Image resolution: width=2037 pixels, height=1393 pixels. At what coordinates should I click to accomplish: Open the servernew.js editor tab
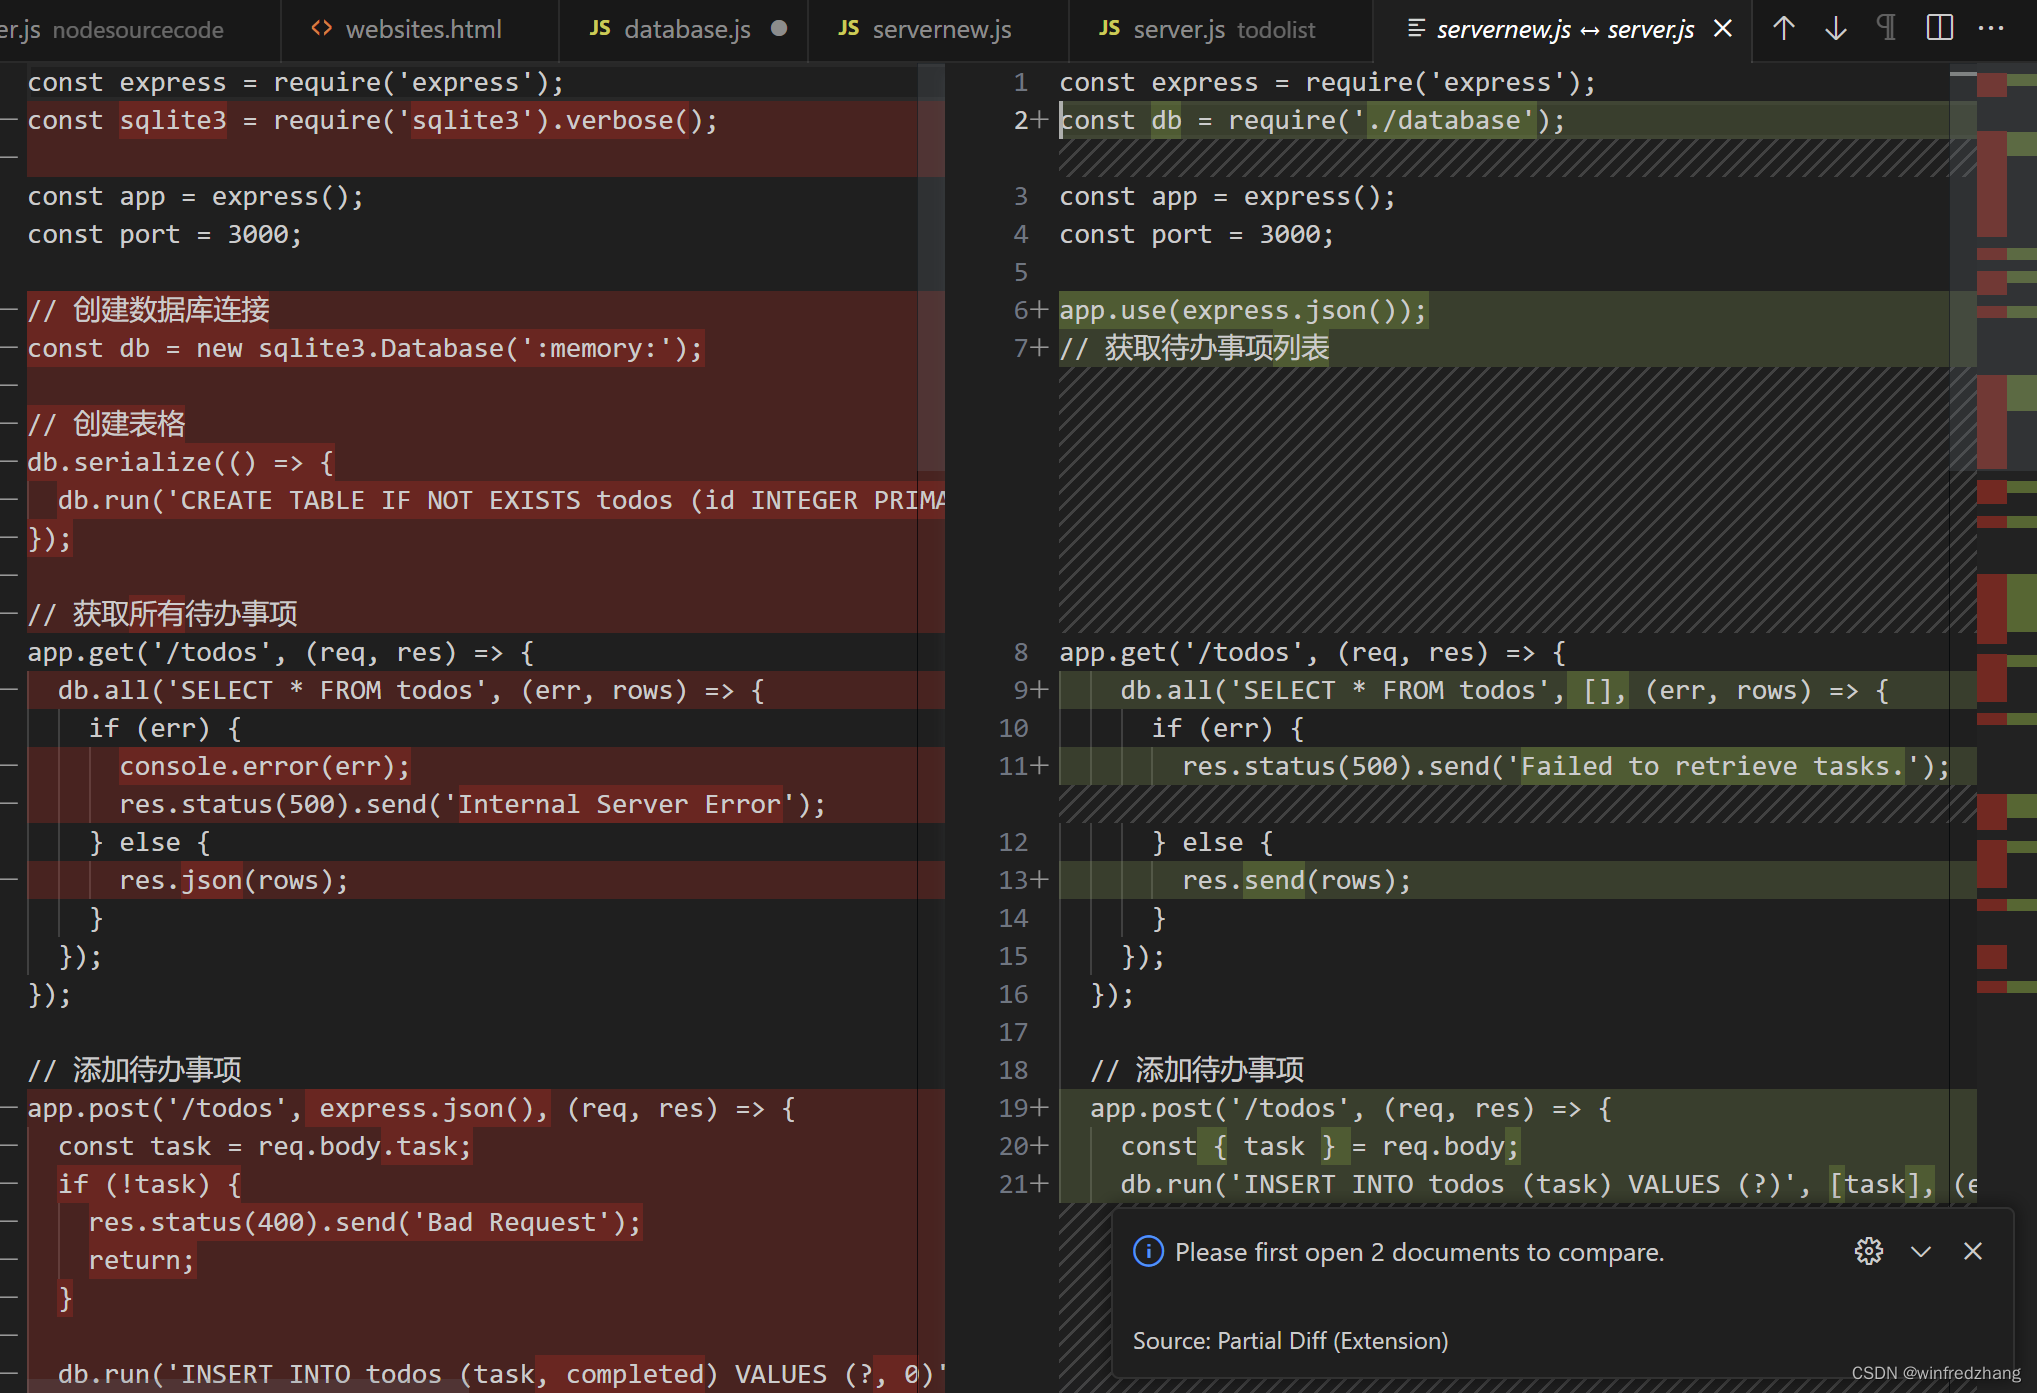[x=941, y=30]
